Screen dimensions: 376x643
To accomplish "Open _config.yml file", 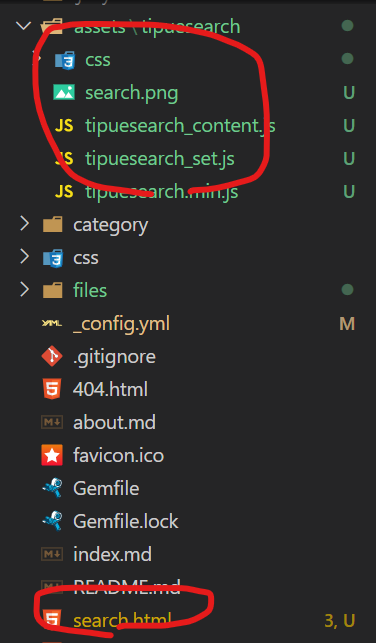I will click(x=121, y=324).
